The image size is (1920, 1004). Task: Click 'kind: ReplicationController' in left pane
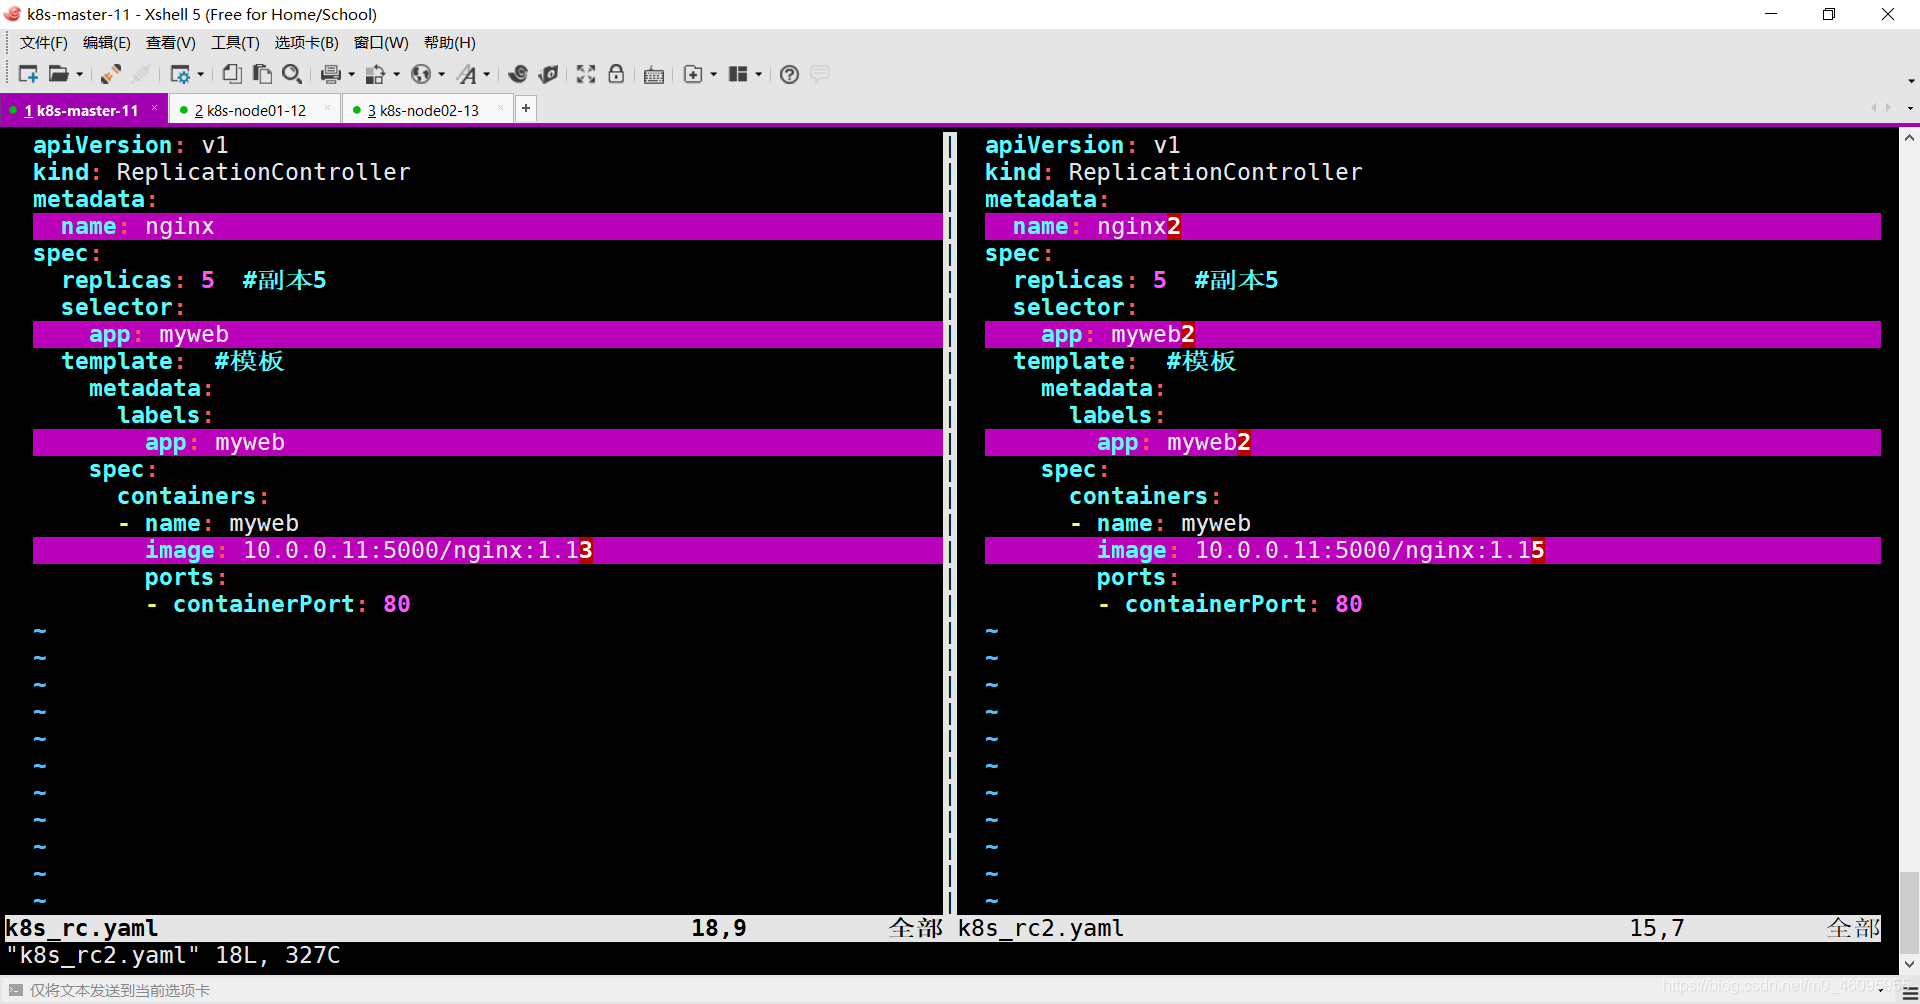222,172
